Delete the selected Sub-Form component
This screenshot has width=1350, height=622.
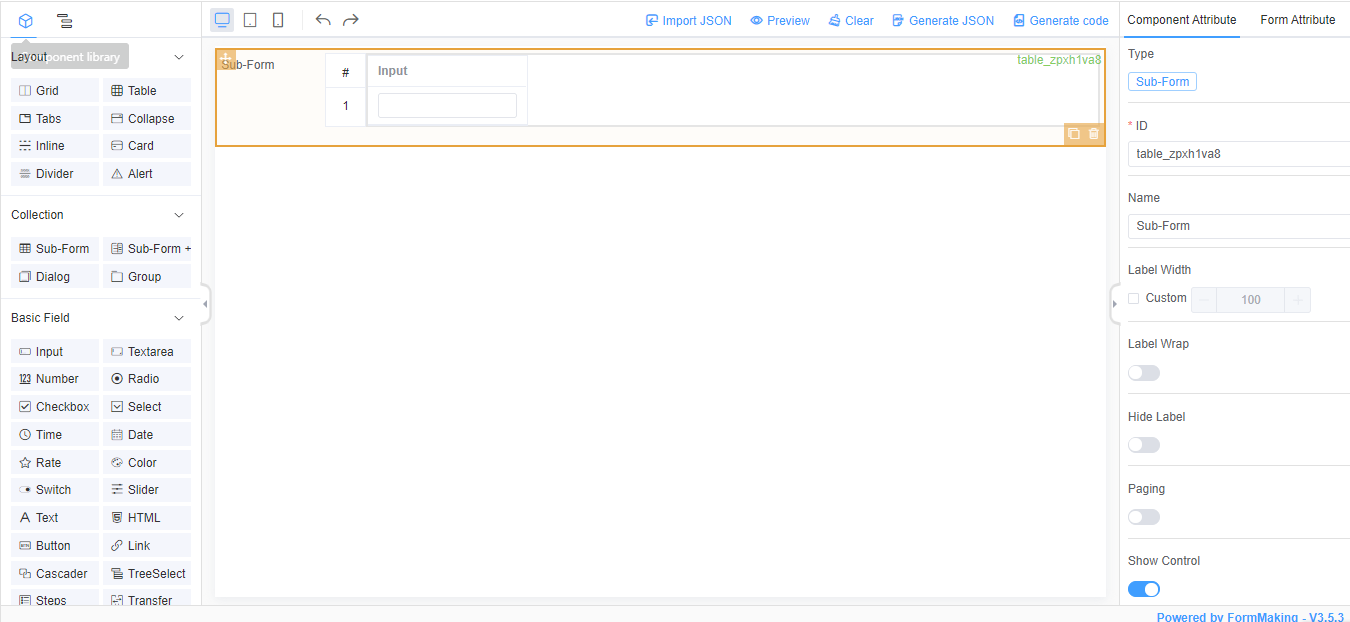click(x=1094, y=134)
